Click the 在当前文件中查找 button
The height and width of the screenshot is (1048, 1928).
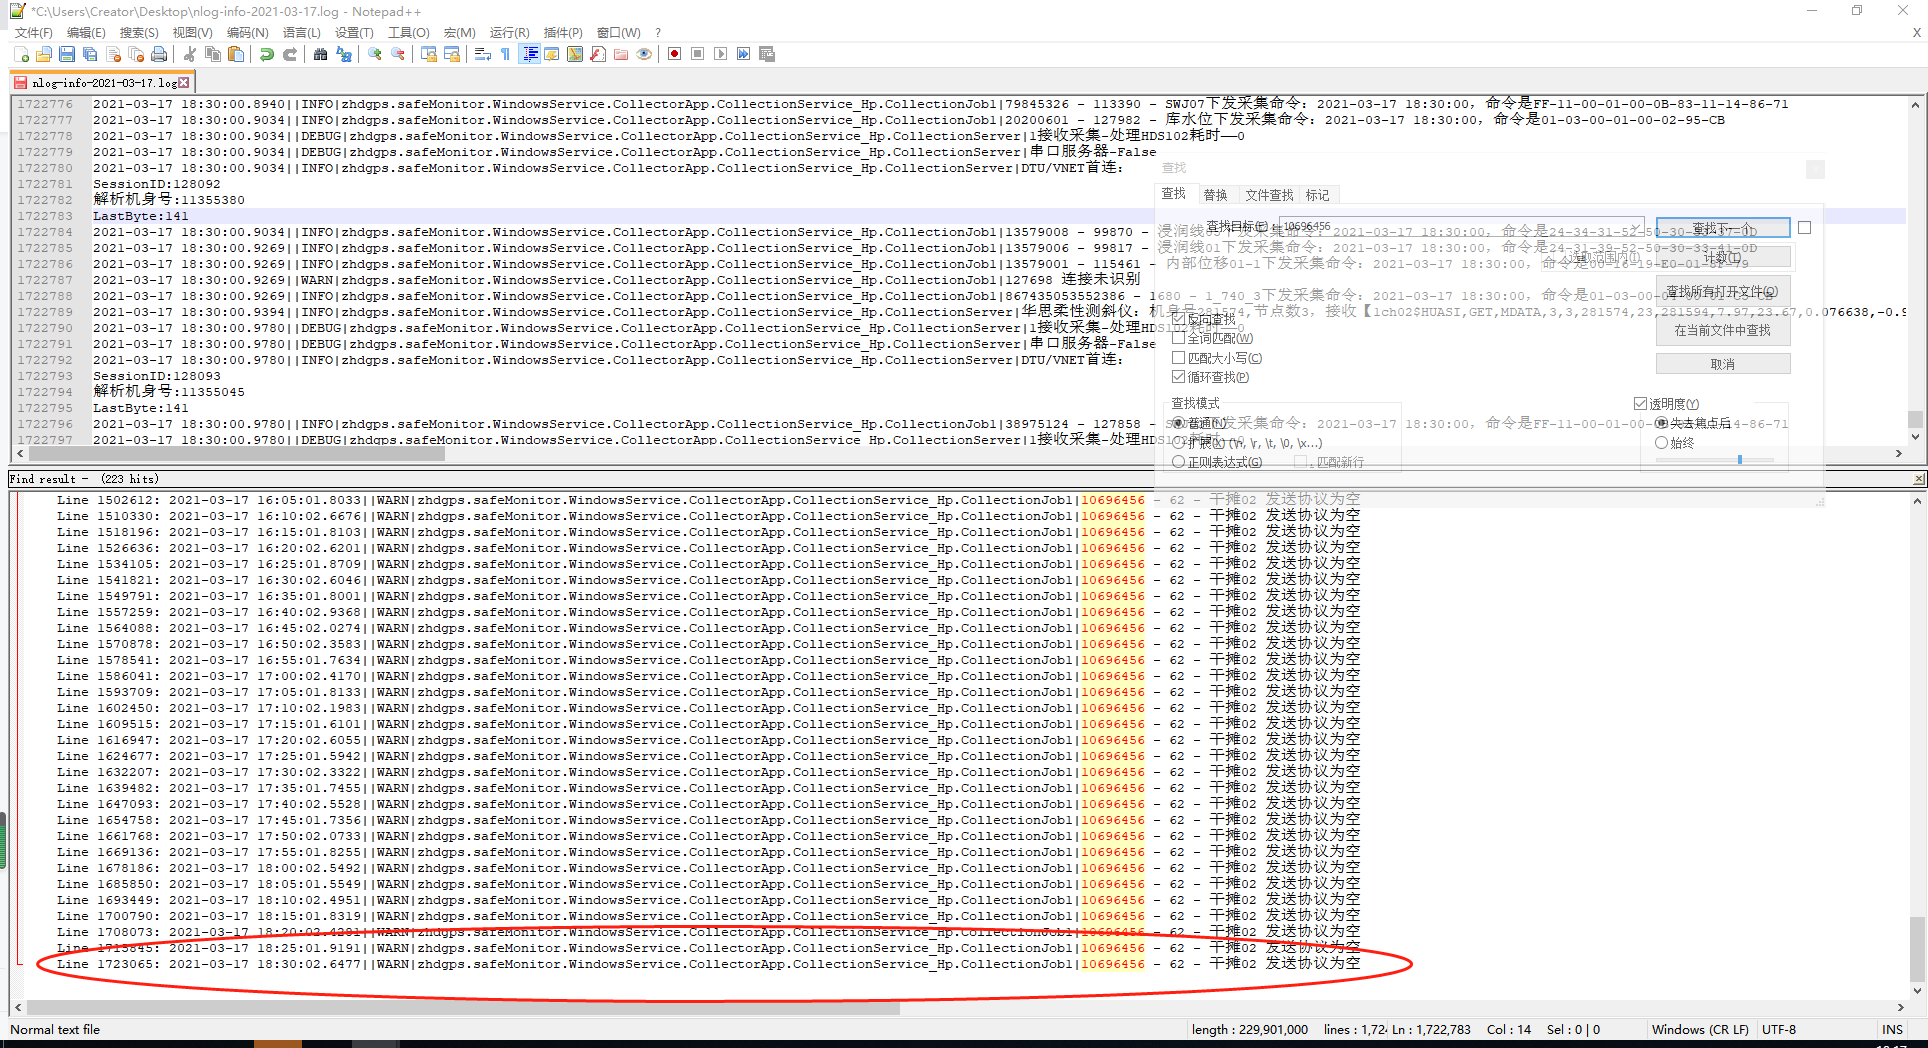point(1722,330)
